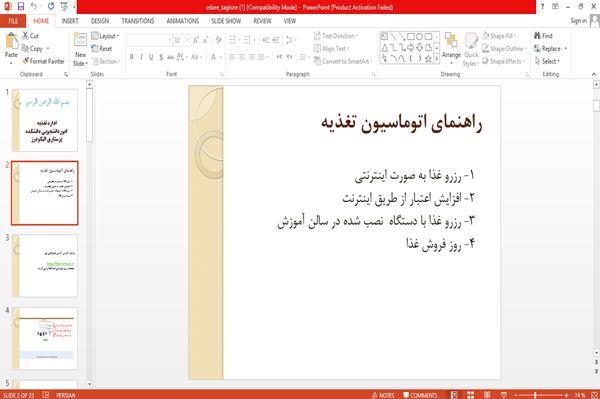Viewport: 600px width, 399px height.
Task: Click the Paste clipboard icon
Action: point(11,41)
